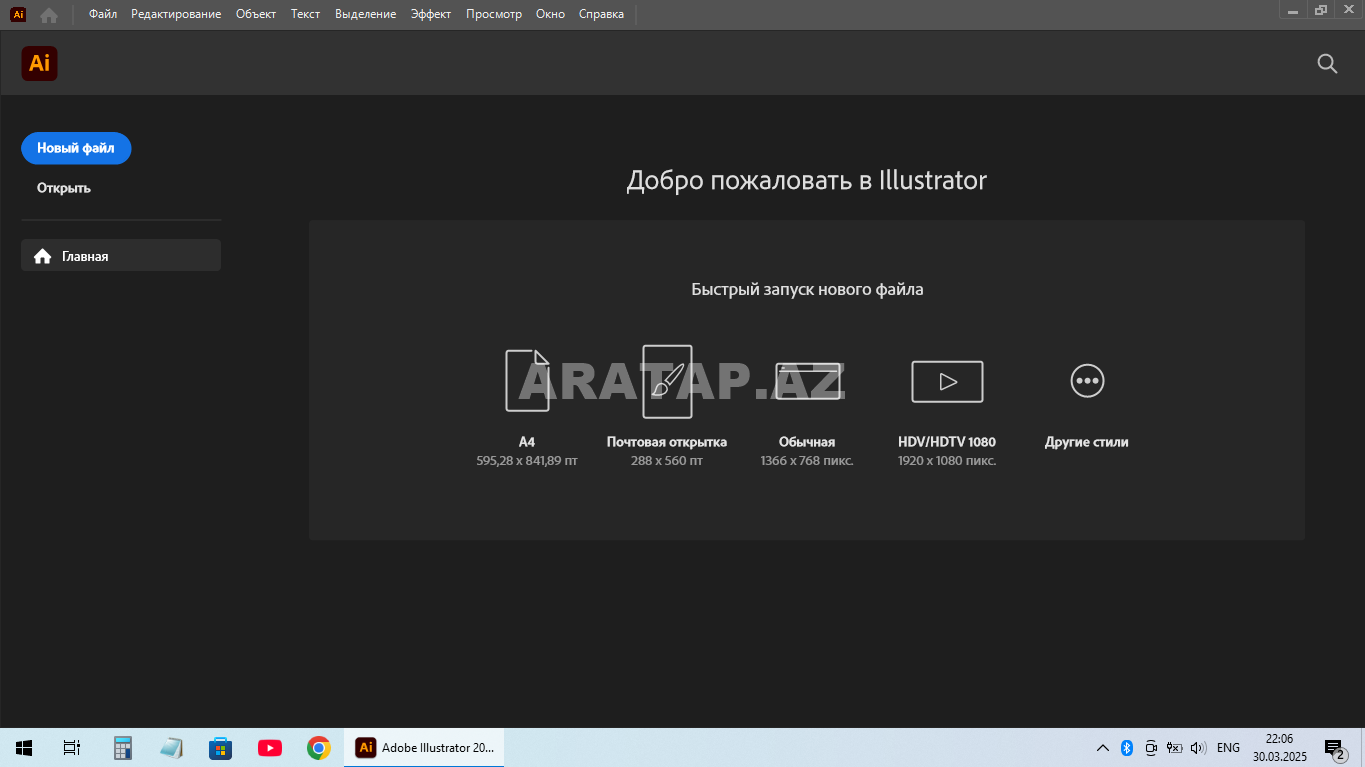Open YouTube taskbar icon
This screenshot has height=767, width=1365.
[x=269, y=748]
